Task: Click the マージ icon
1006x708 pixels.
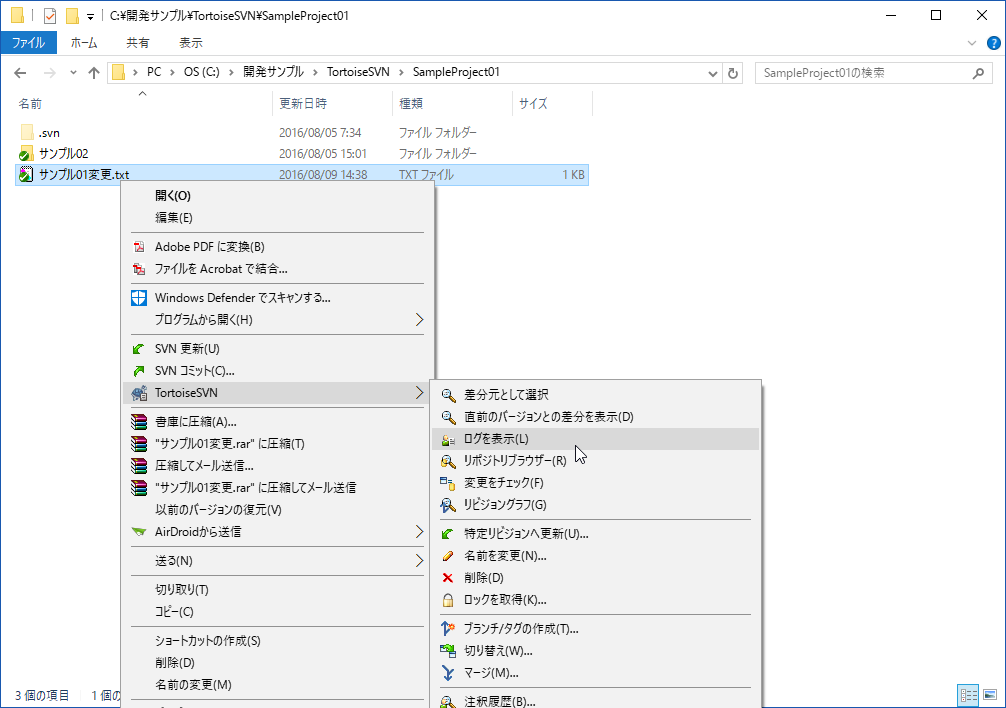Action: [448, 673]
